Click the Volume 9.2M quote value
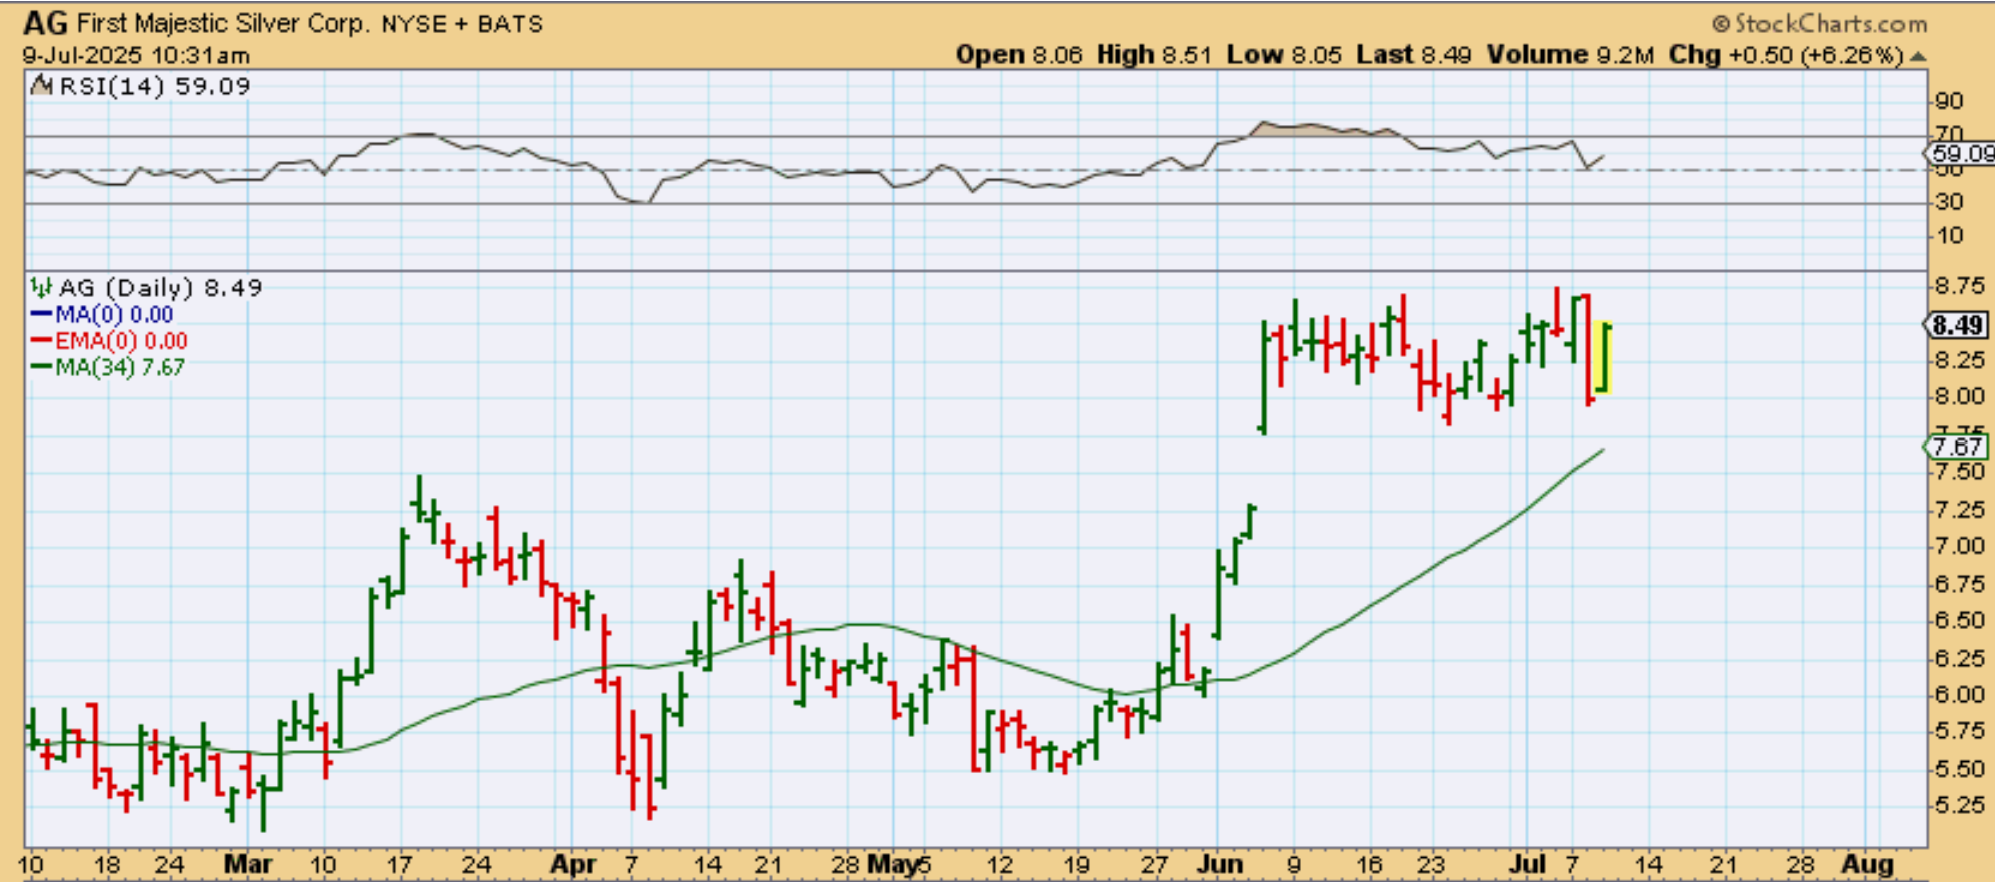The image size is (1995, 882). coord(1571,55)
